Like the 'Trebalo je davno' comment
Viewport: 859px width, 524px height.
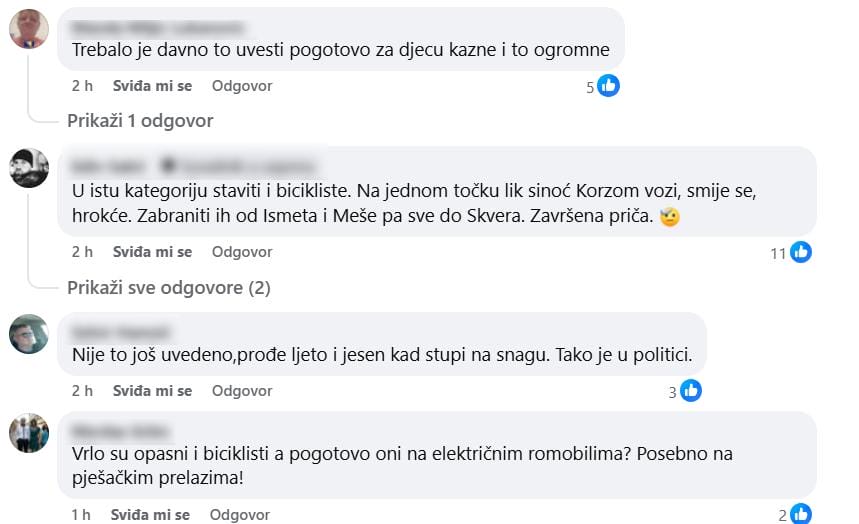tap(152, 86)
